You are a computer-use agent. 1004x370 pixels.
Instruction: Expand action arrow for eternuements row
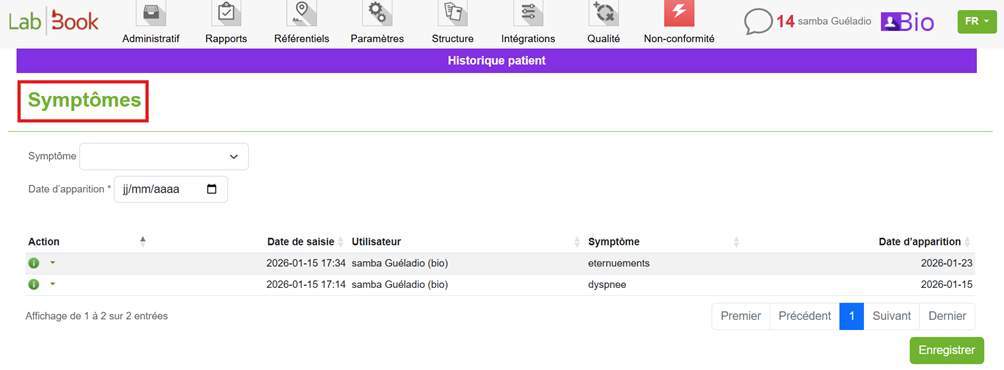53,262
